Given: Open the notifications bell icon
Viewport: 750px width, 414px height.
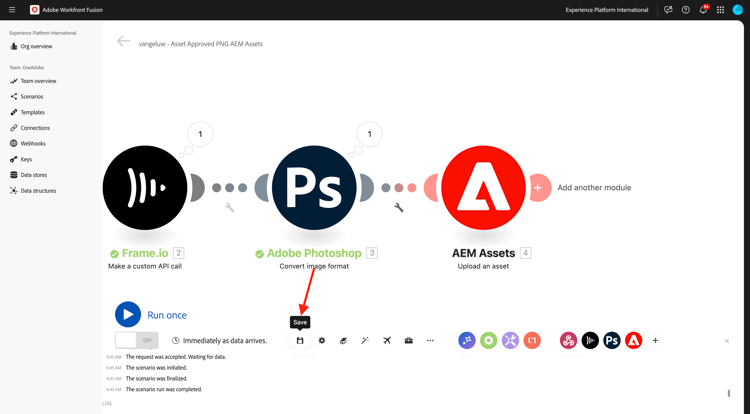Looking at the screenshot, I should [703, 10].
